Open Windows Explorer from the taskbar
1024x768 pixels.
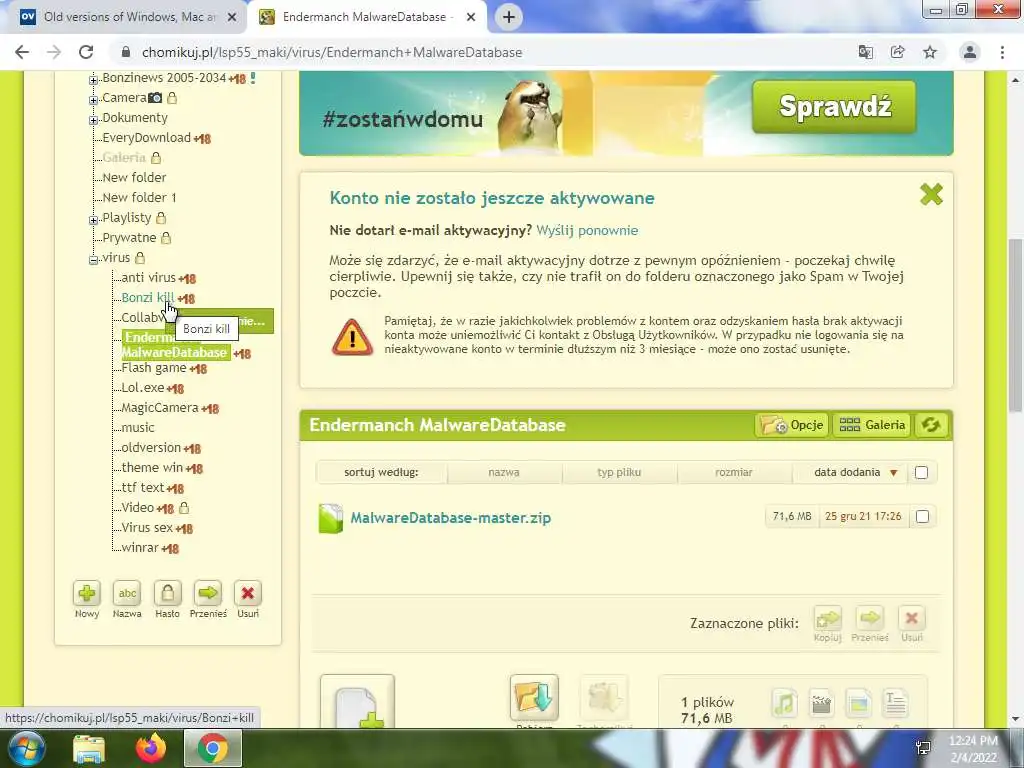[x=89, y=749]
